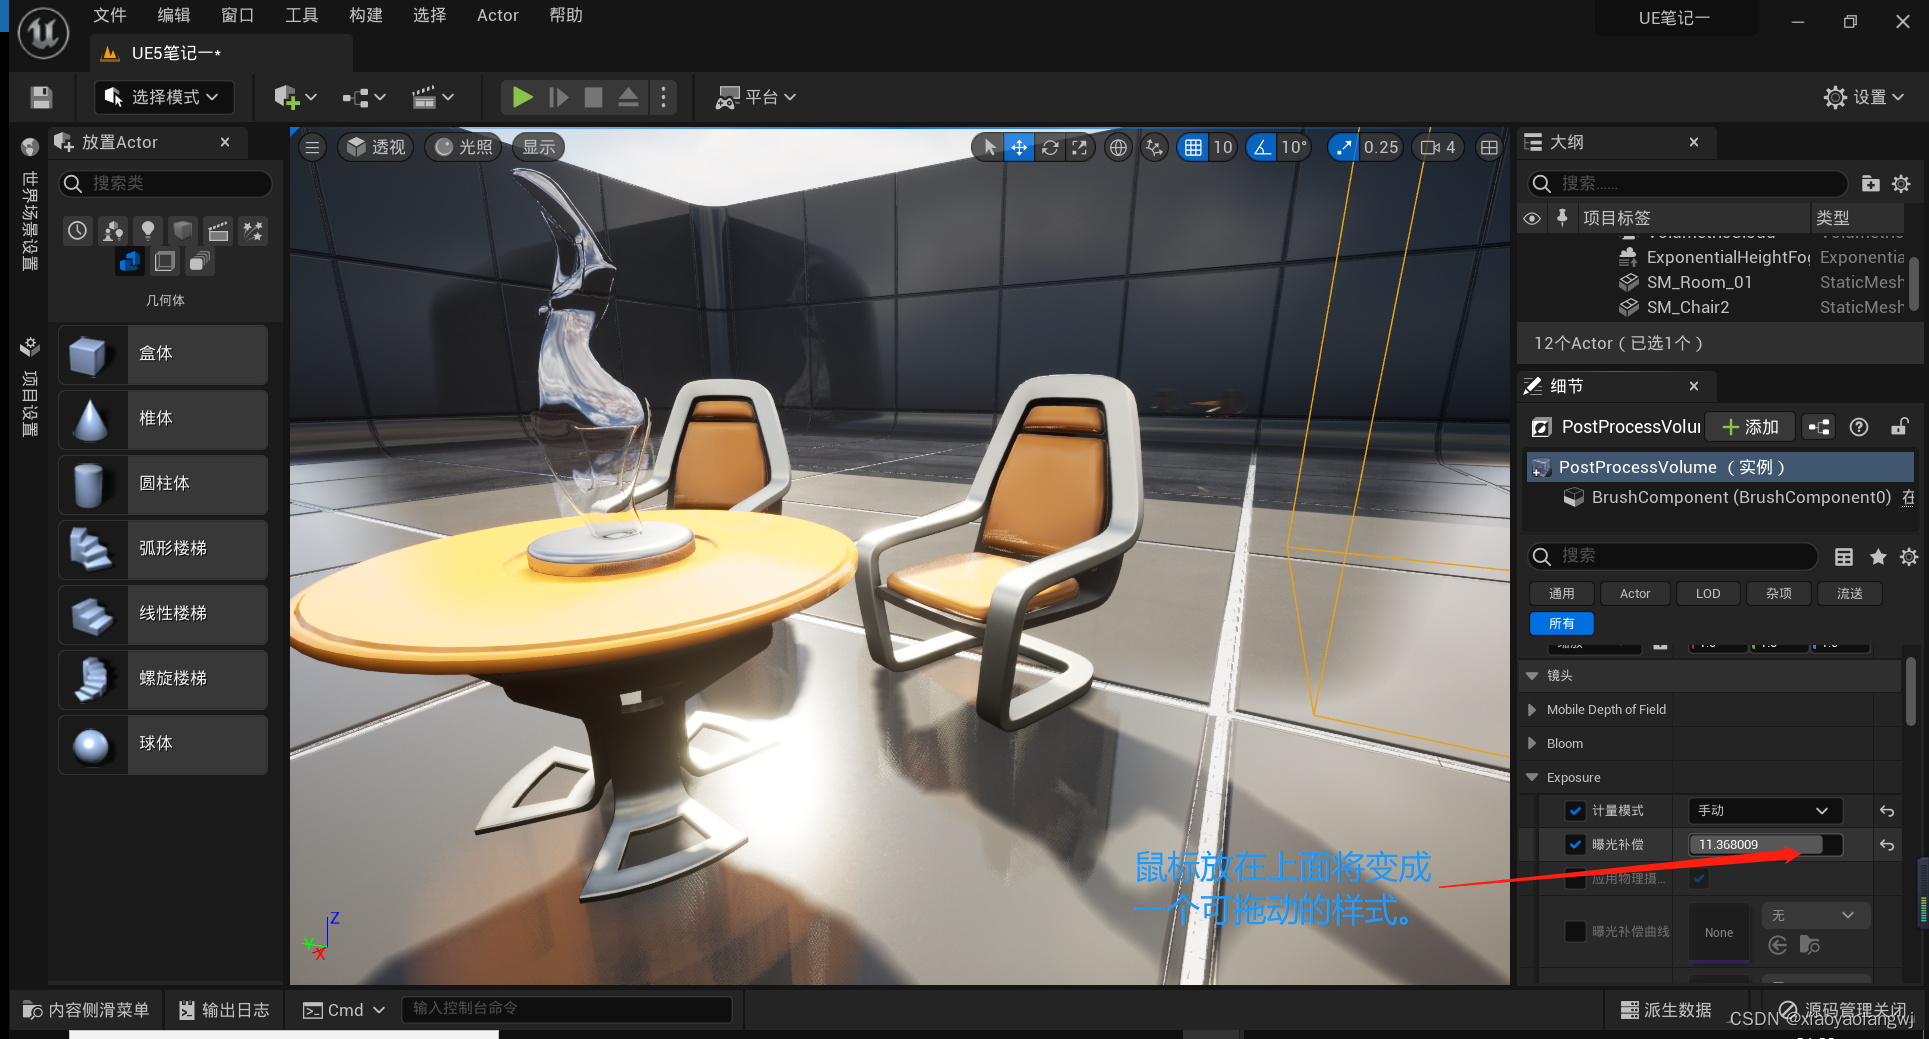
Task: Open play options three-dot menu
Action: [x=663, y=97]
